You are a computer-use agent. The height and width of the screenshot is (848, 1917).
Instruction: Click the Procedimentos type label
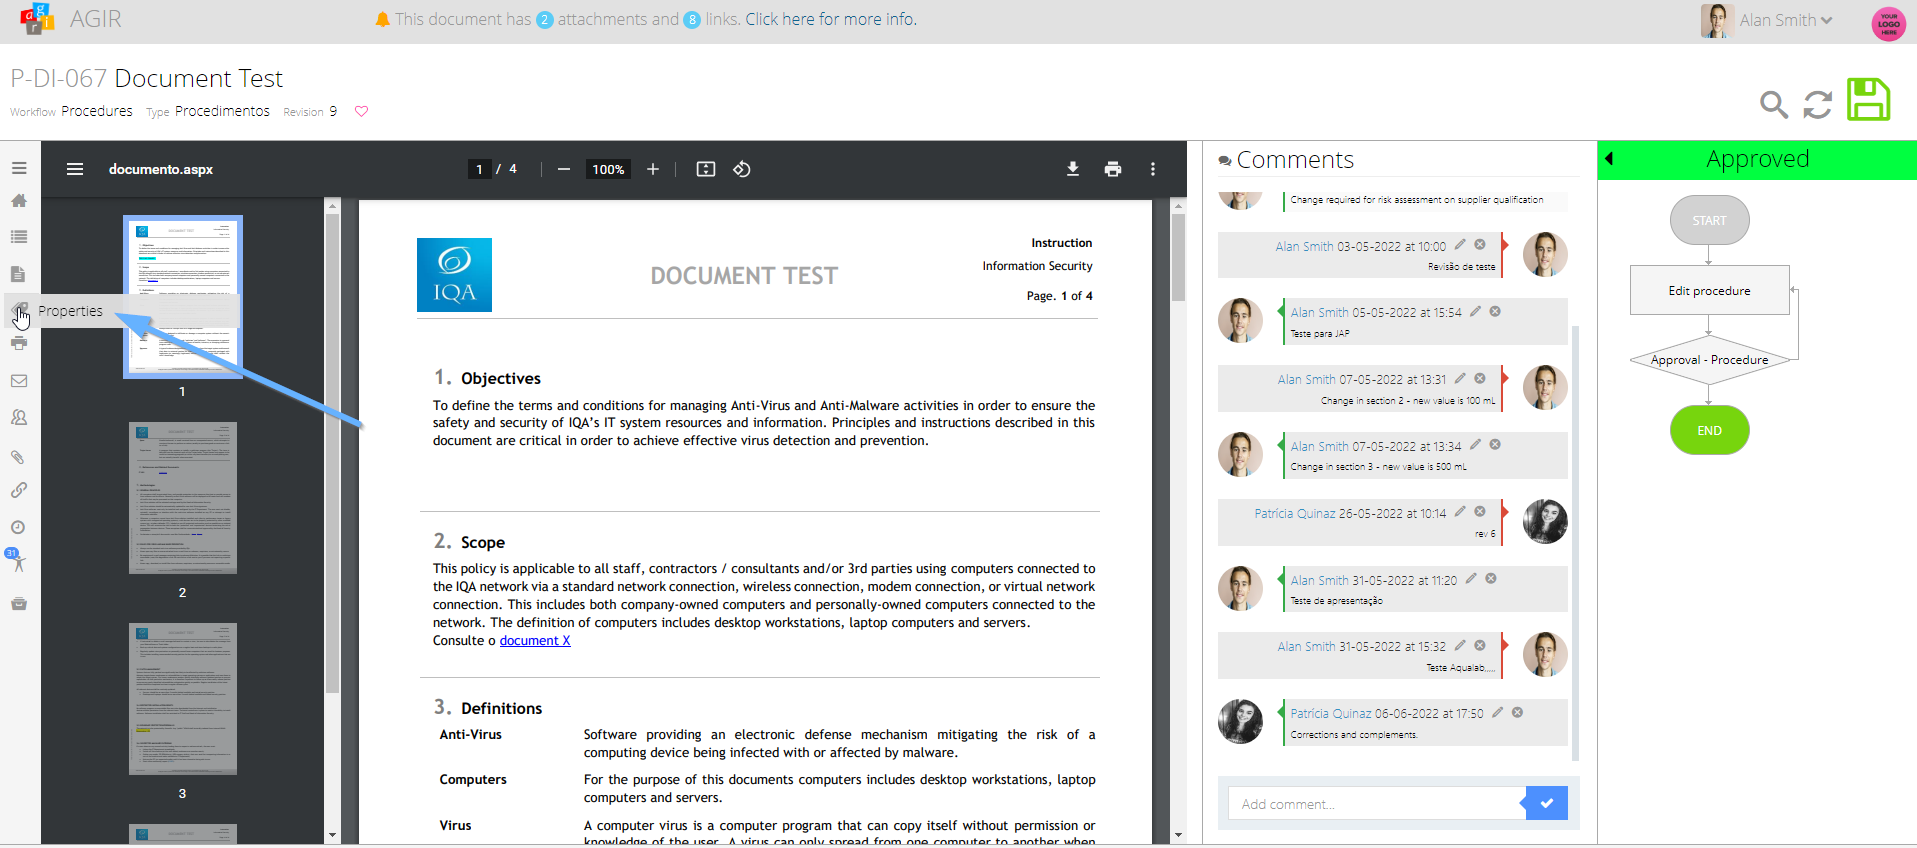222,111
